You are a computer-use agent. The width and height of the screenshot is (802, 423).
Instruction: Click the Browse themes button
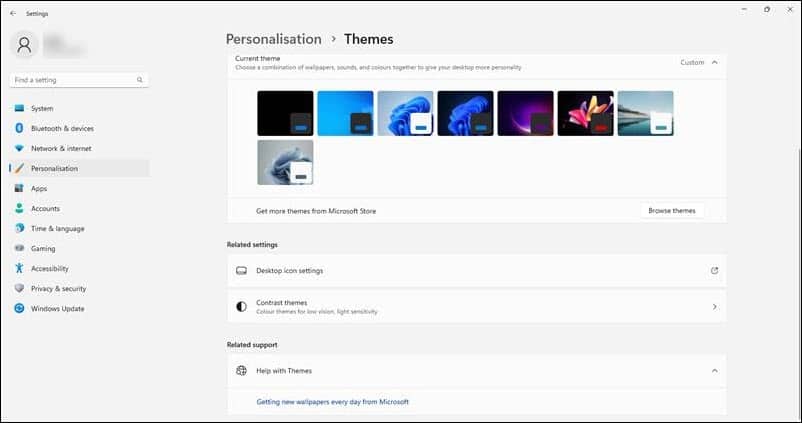[672, 211]
